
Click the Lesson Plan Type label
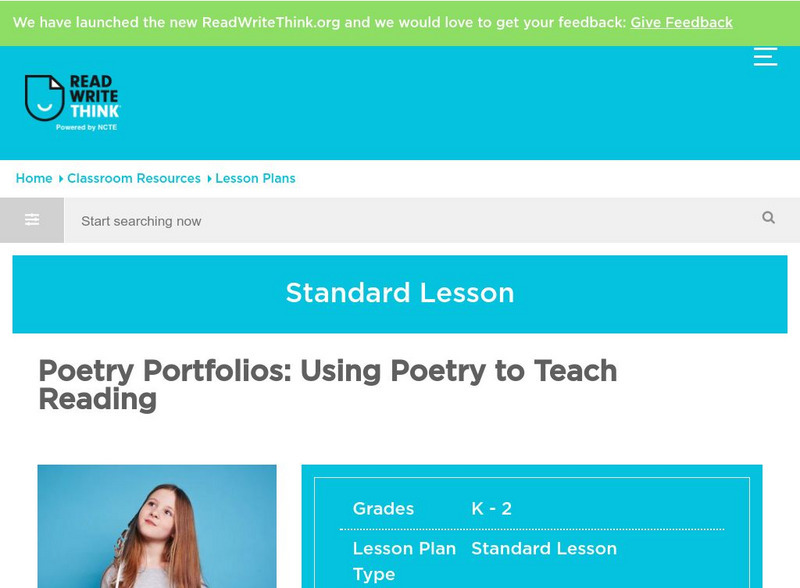click(x=404, y=561)
